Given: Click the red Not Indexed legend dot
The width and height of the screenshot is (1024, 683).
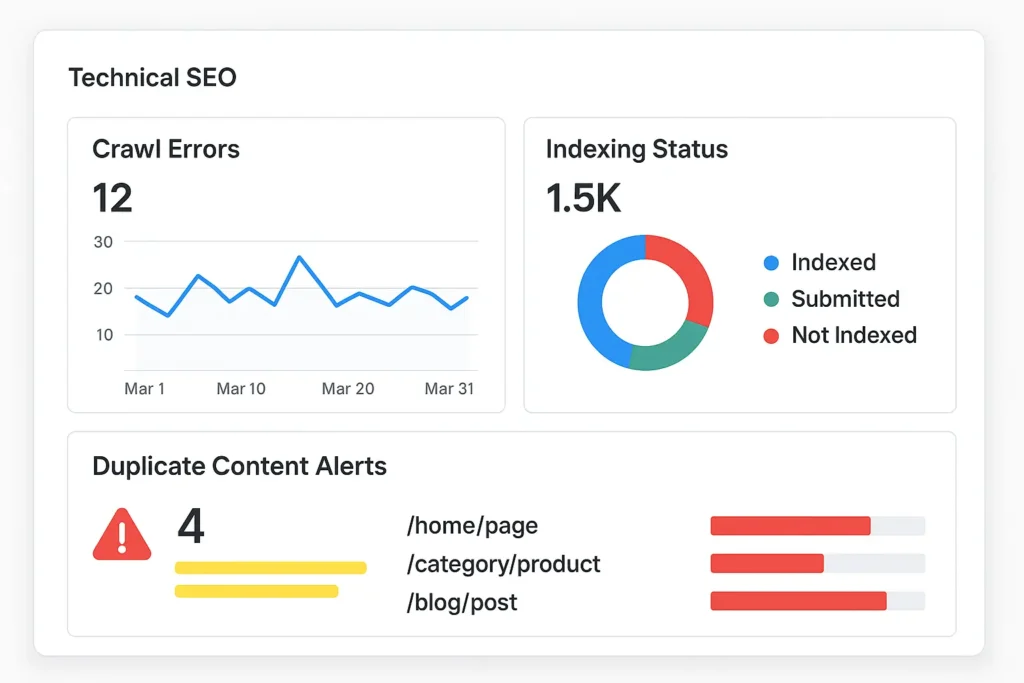Looking at the screenshot, I should coord(771,336).
